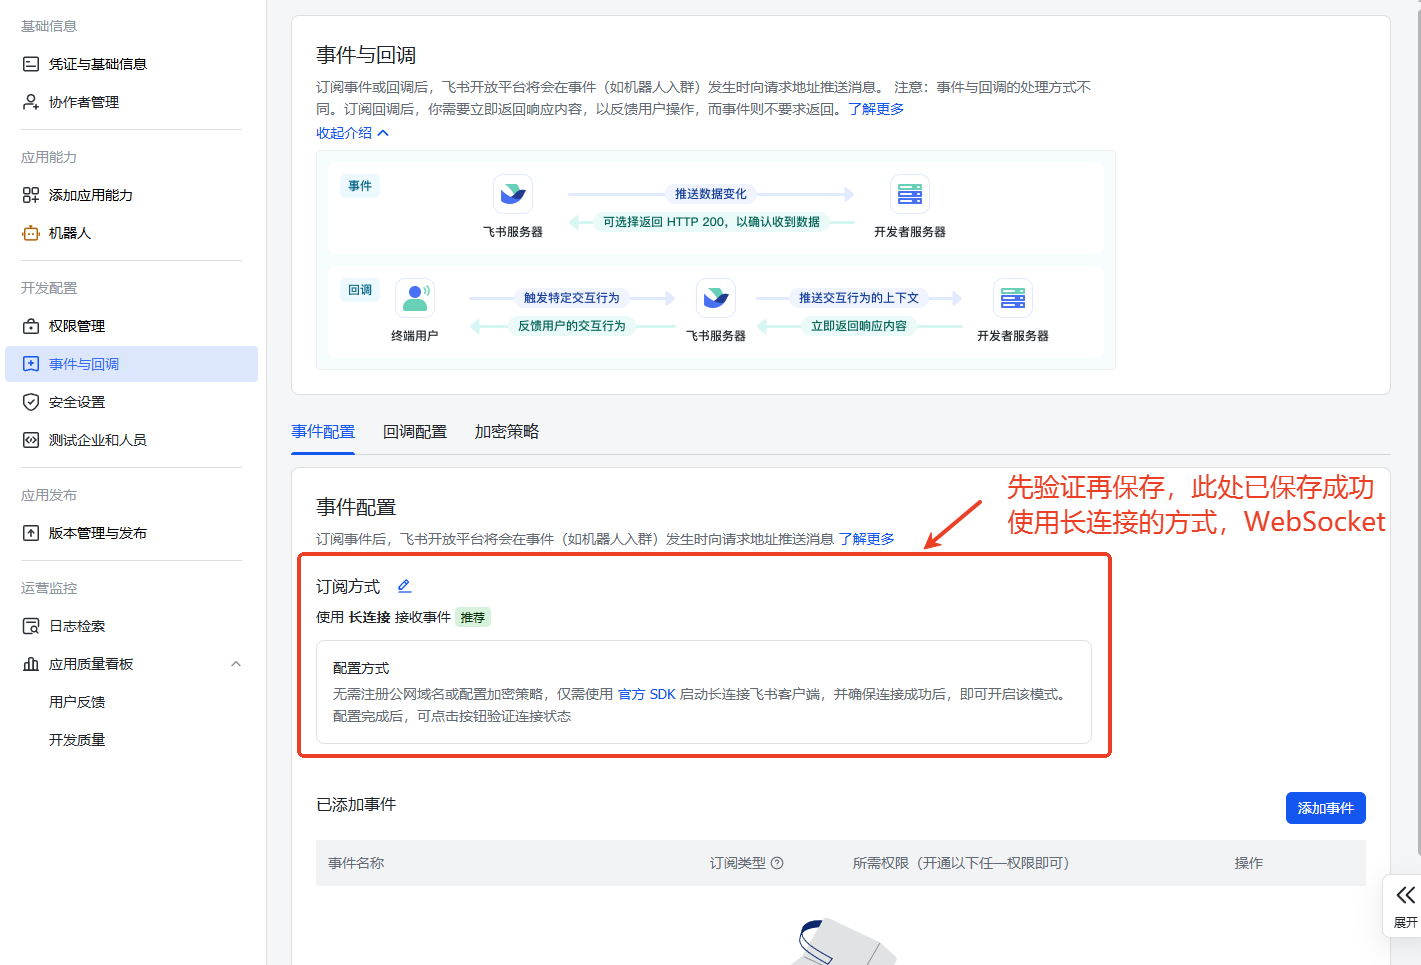The height and width of the screenshot is (965, 1421).
Task: Click the 飞书服务器 icon in 回调 diagram
Action: 716,298
